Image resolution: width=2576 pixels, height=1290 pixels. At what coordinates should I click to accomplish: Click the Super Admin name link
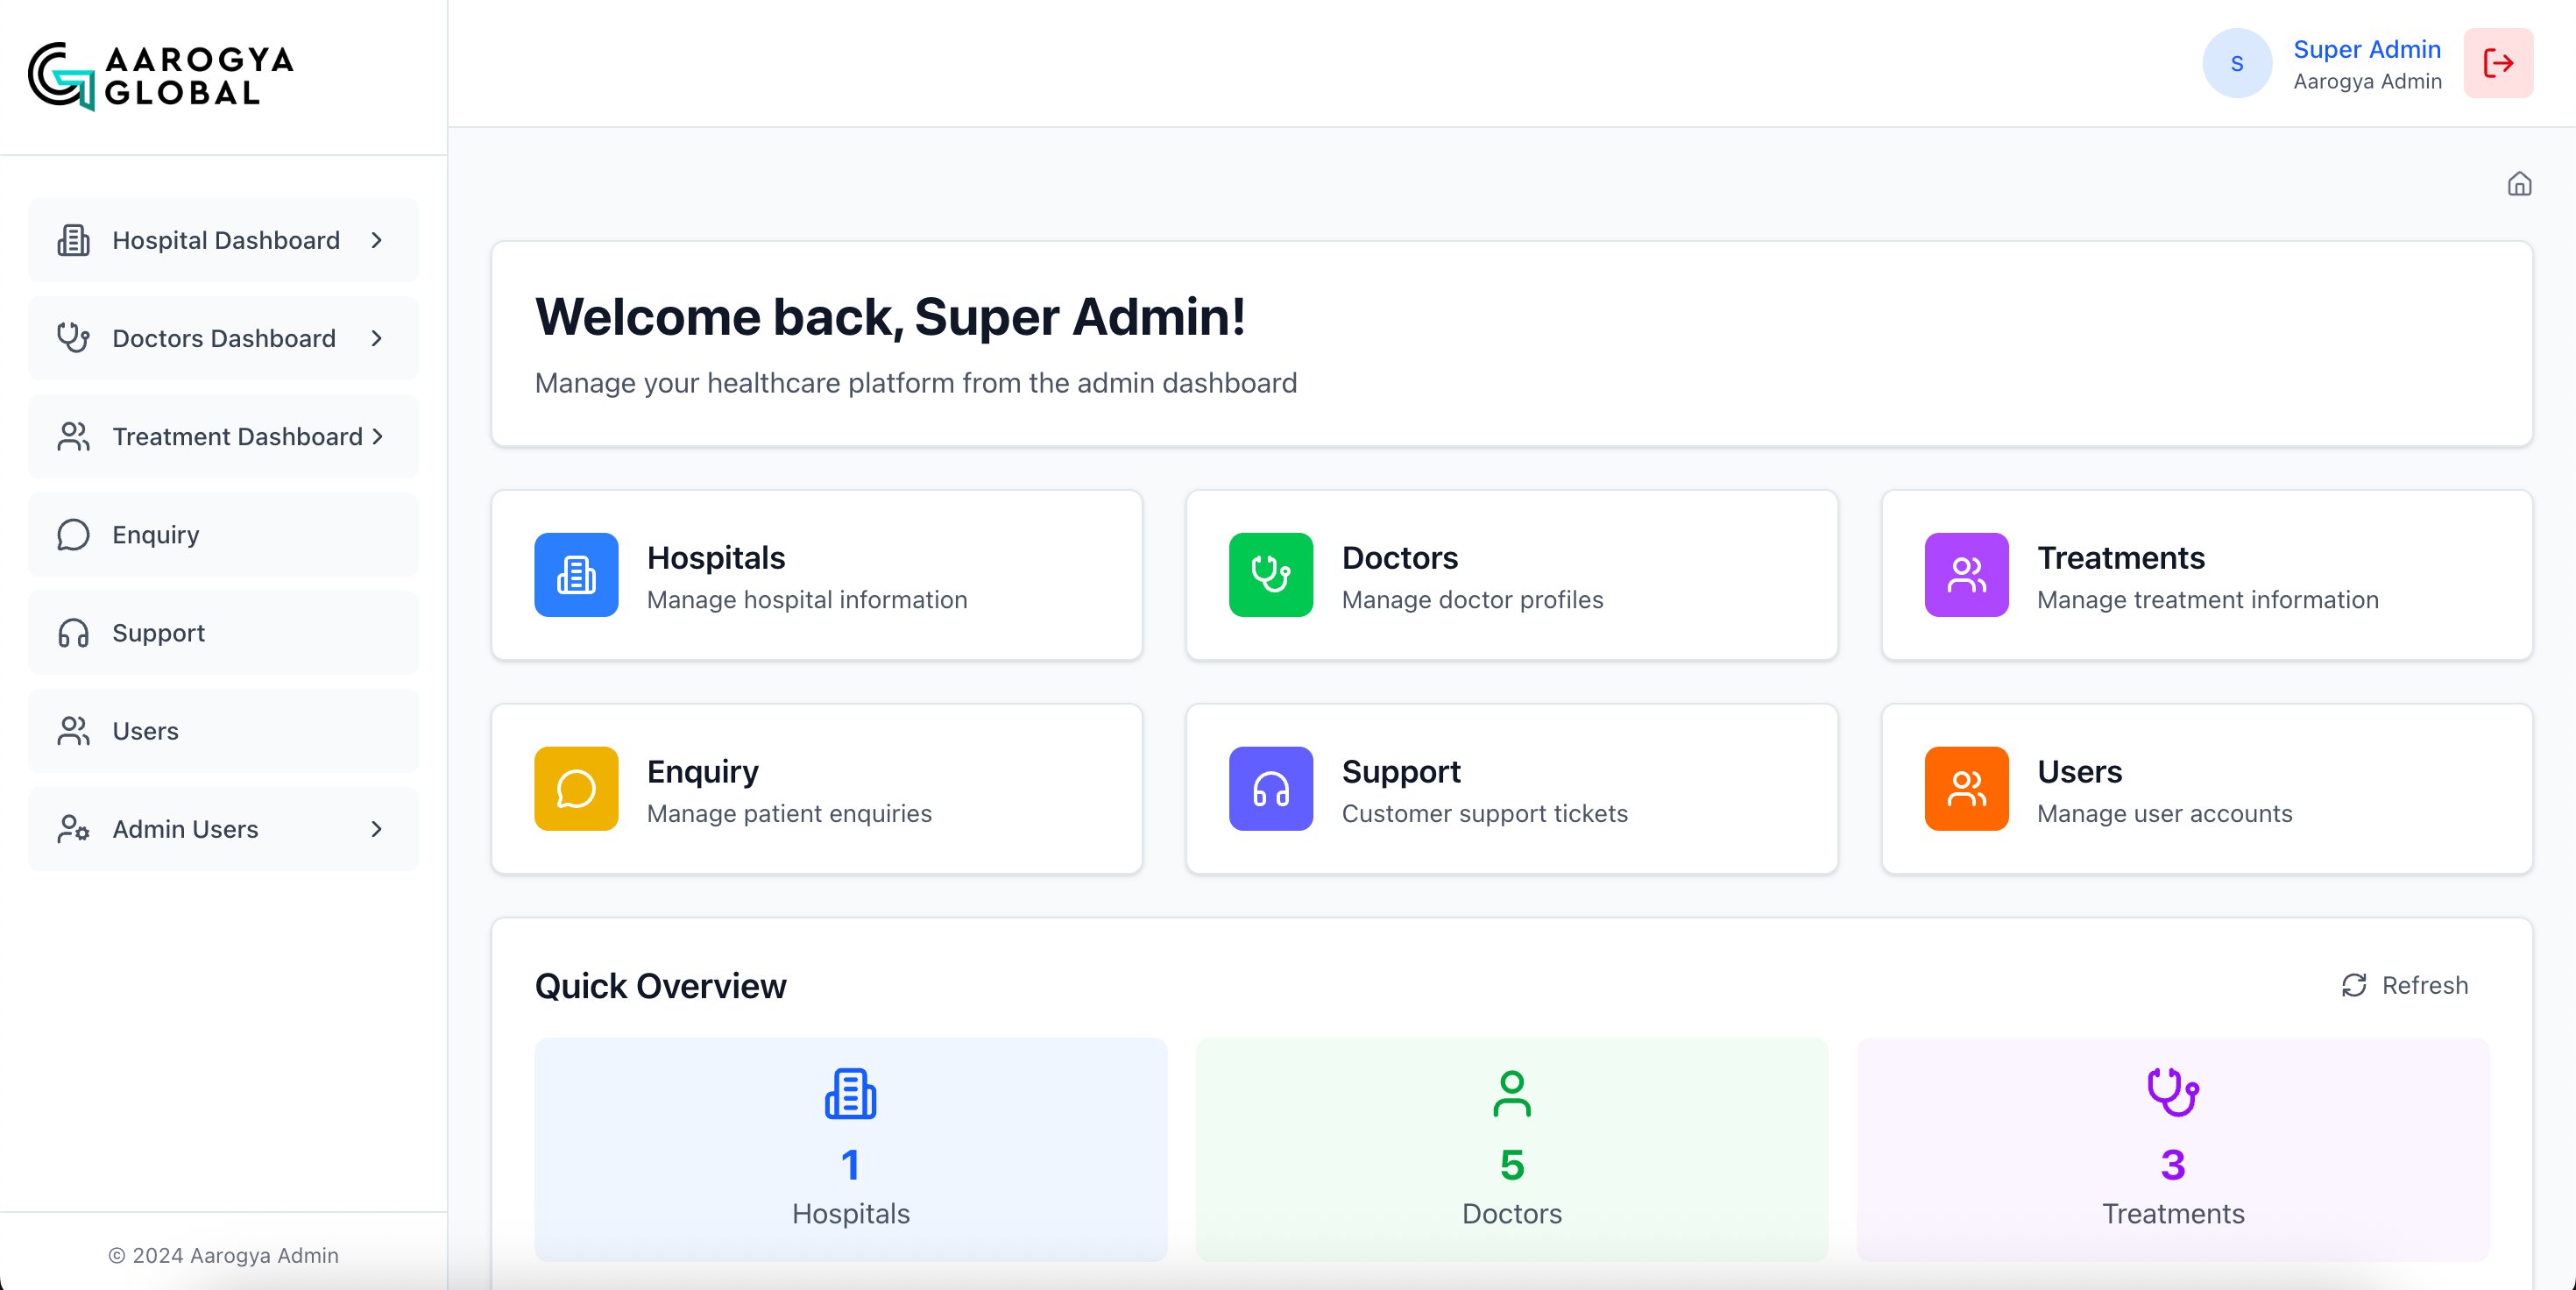pos(2367,49)
